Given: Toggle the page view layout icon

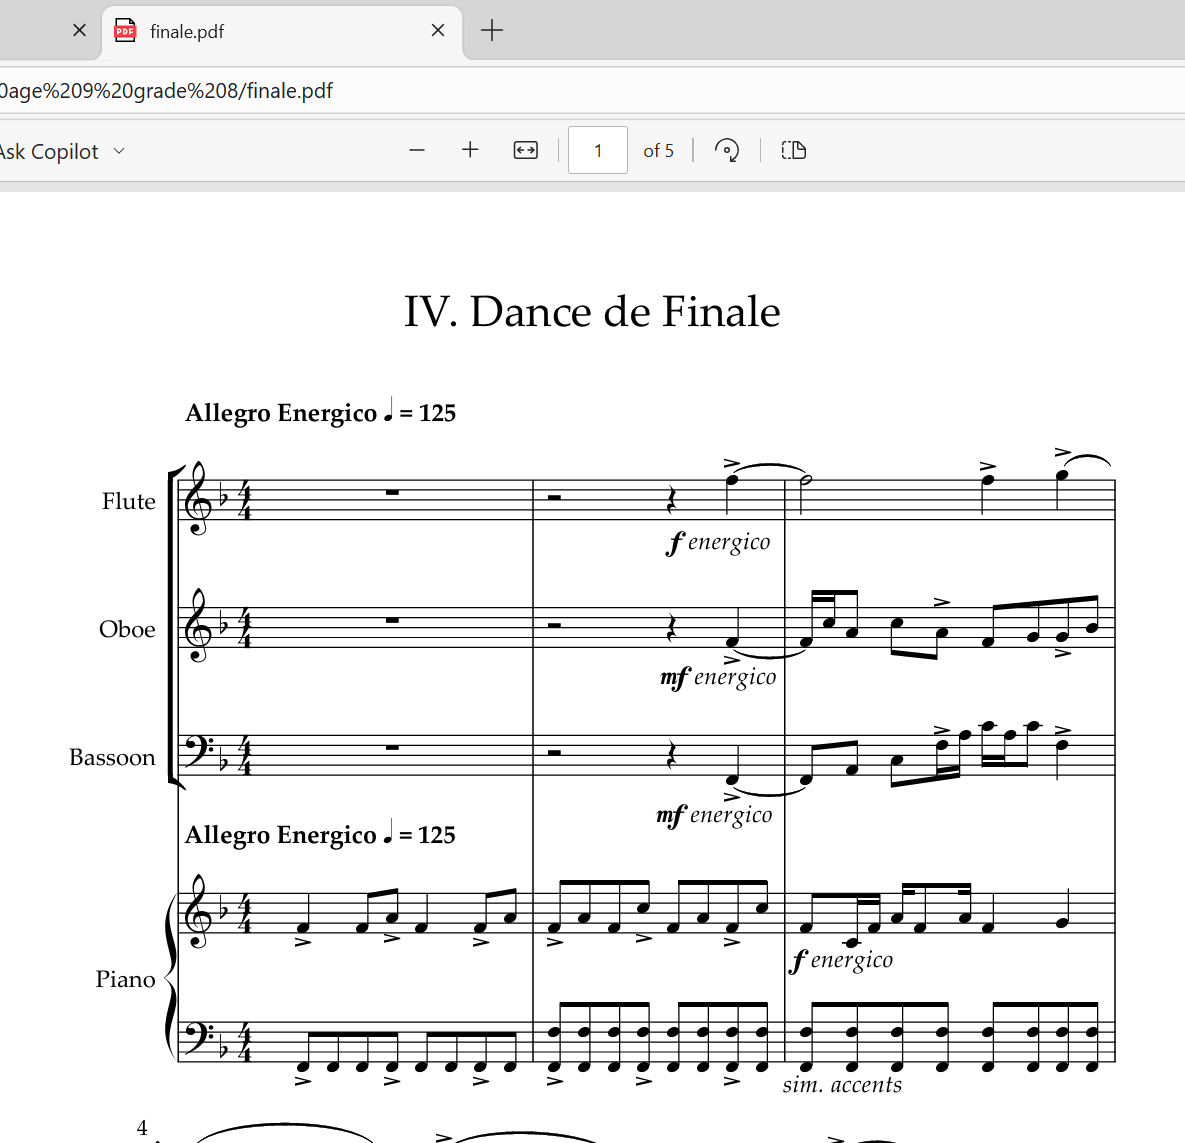Looking at the screenshot, I should click(x=794, y=150).
